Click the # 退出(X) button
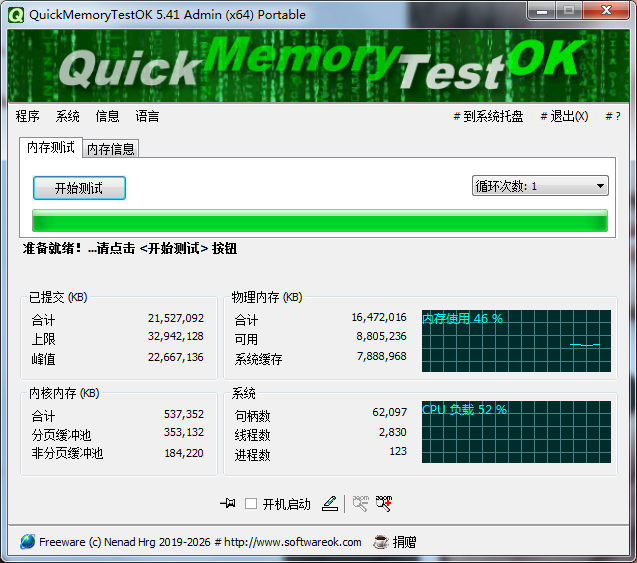The height and width of the screenshot is (563, 637). pos(564,116)
